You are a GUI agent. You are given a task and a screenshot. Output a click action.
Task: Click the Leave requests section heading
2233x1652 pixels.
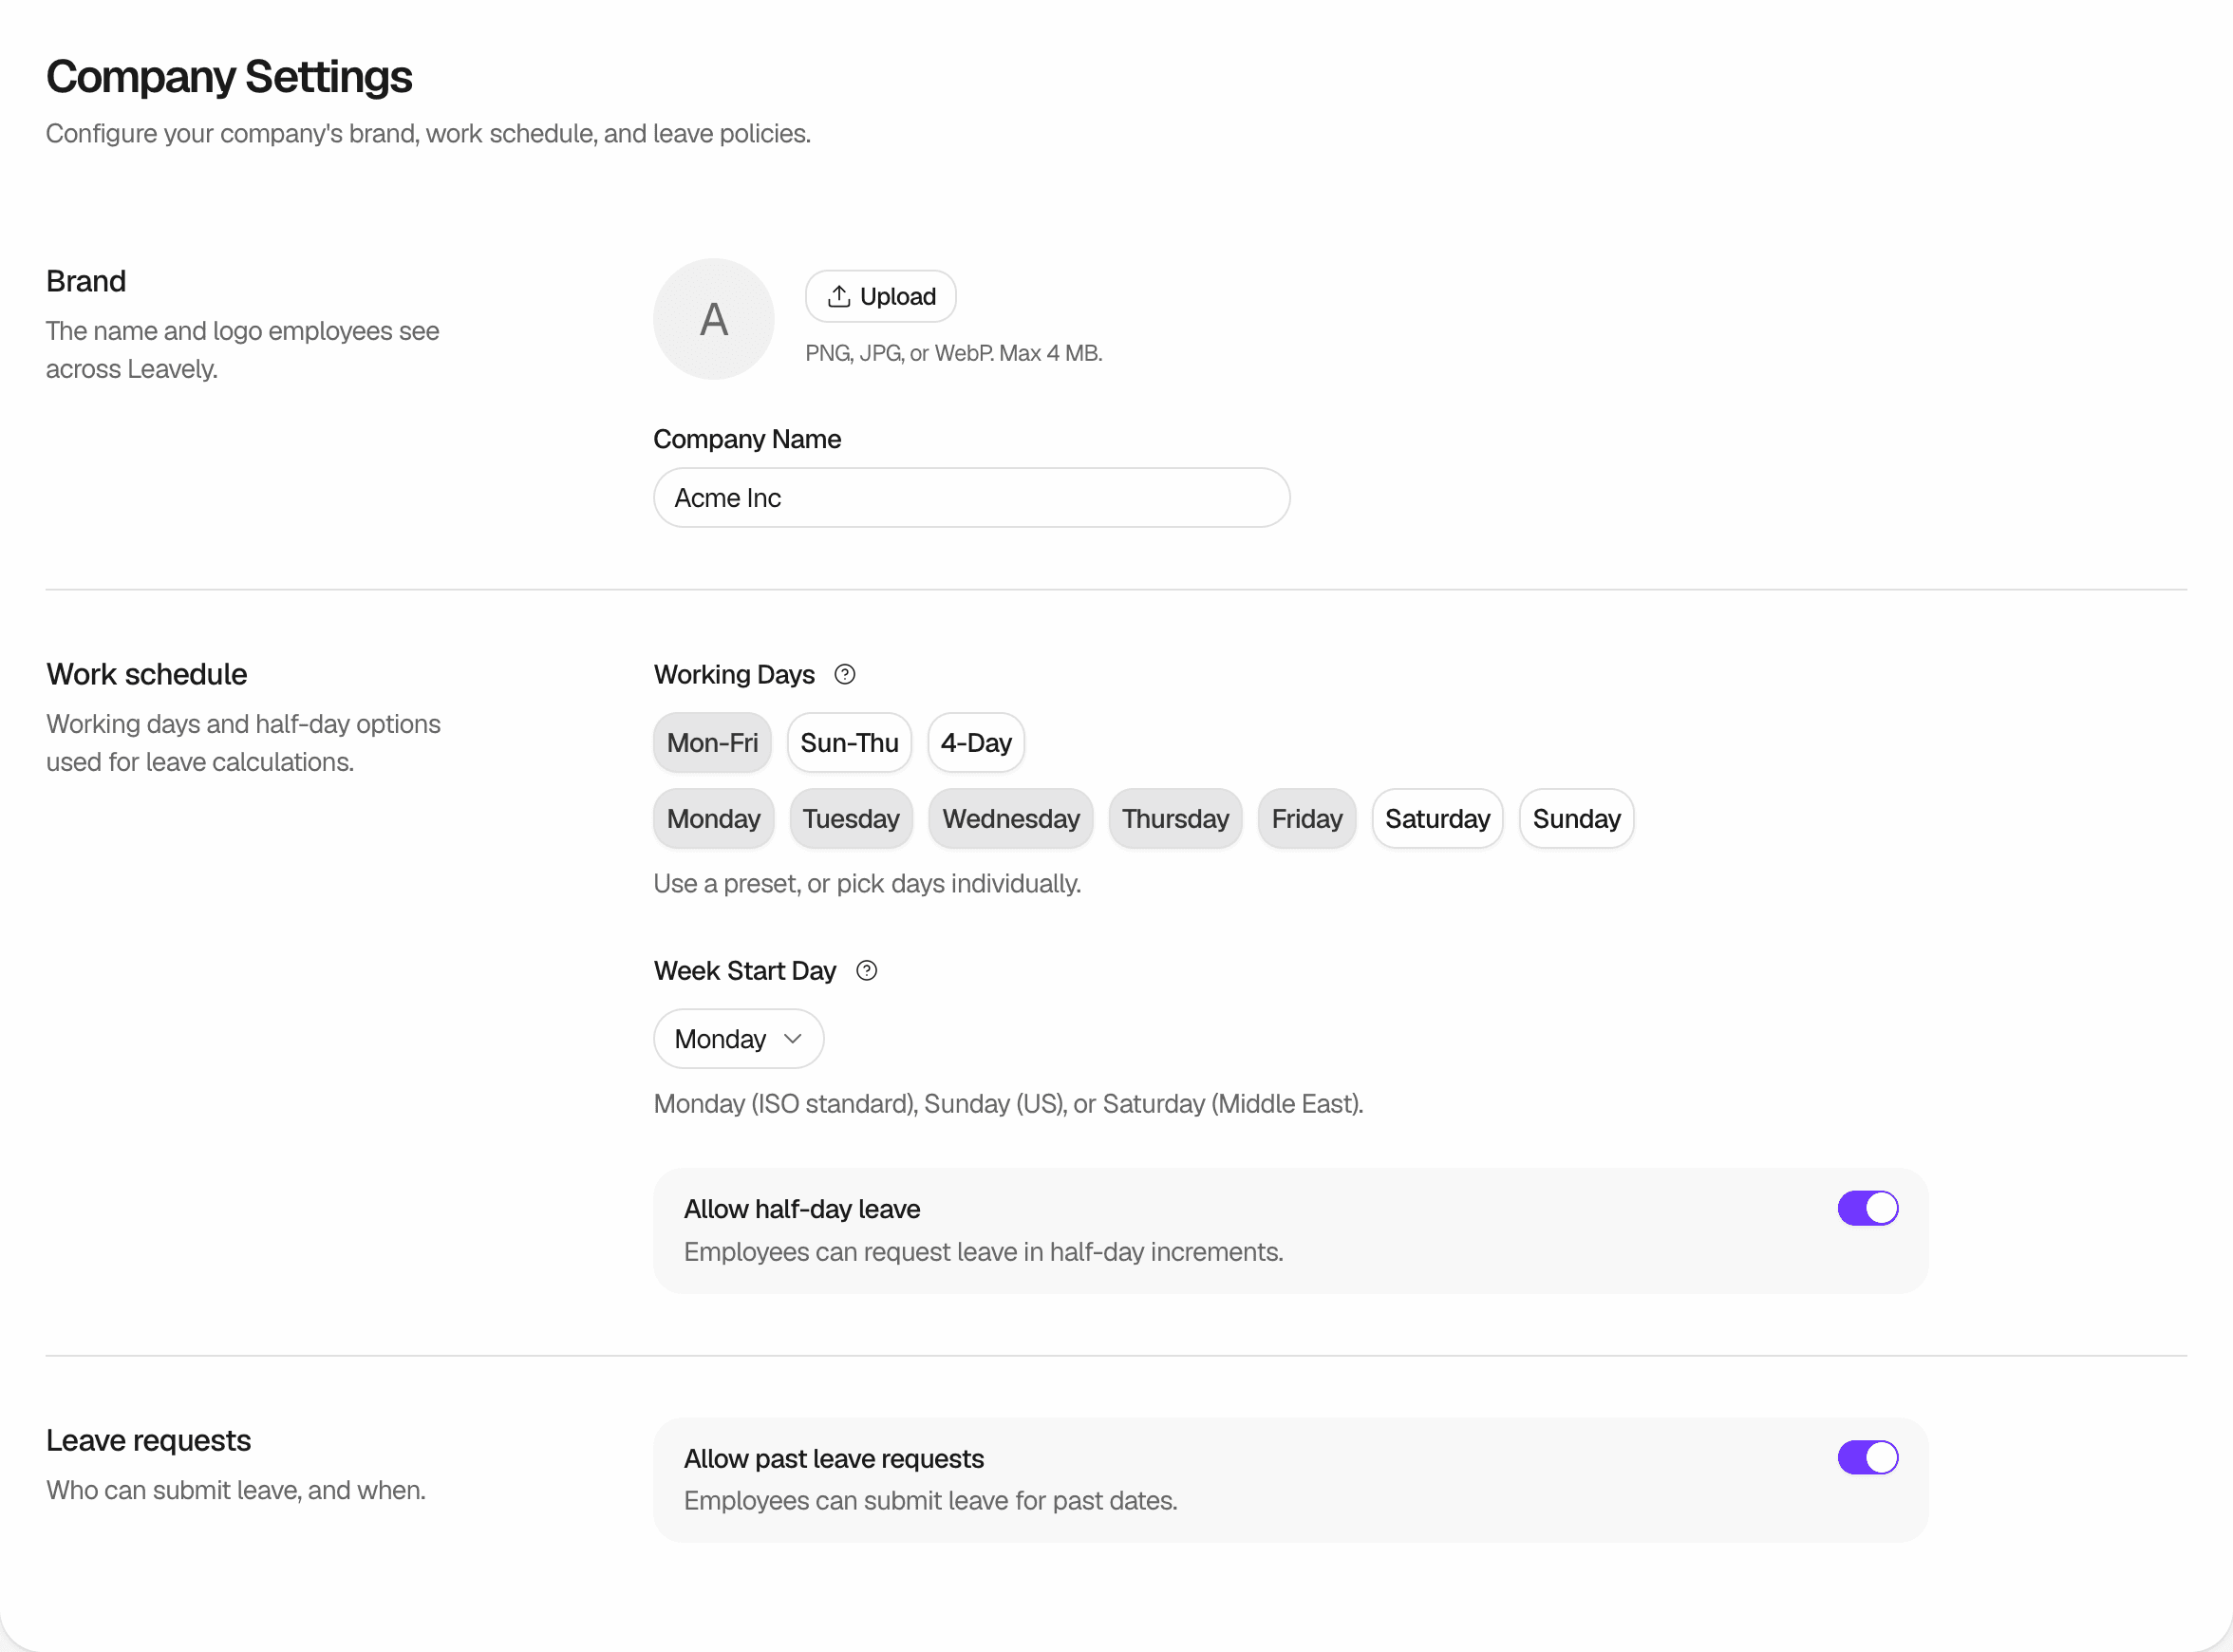[149, 1440]
